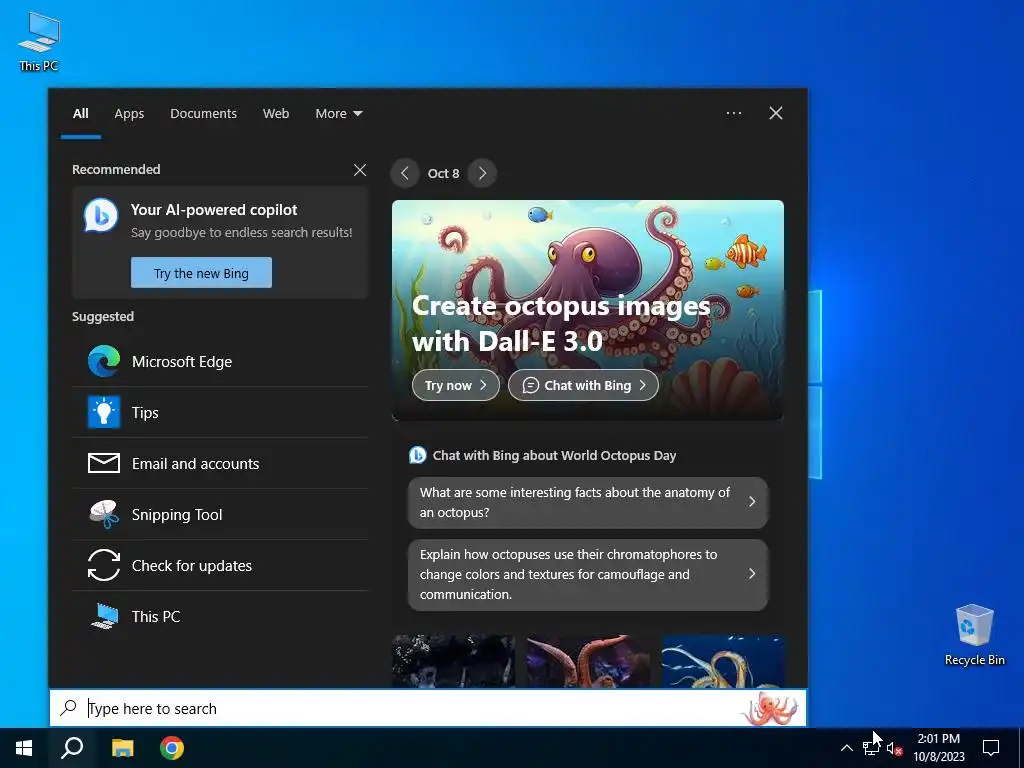Image resolution: width=1024 pixels, height=768 pixels.
Task: Show hidden tray icons chevron
Action: 846,748
